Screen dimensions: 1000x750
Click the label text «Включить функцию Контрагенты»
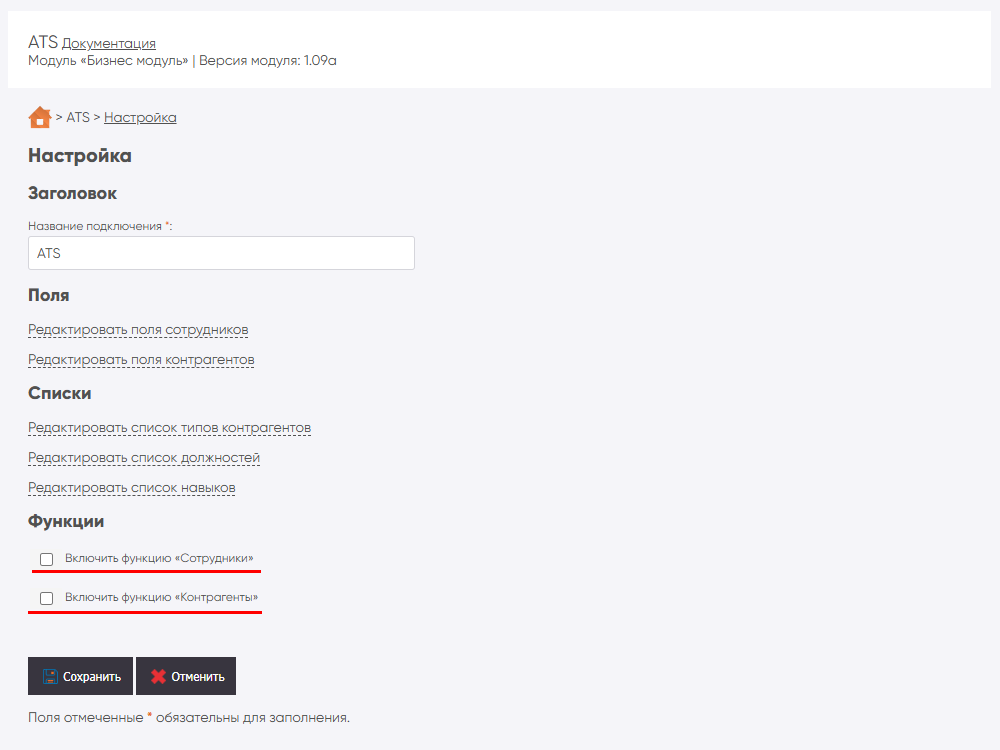[x=161, y=597]
